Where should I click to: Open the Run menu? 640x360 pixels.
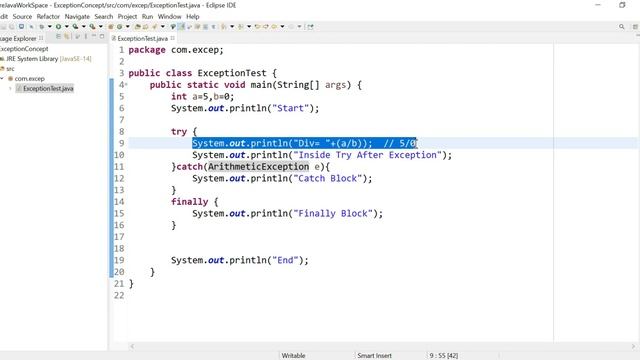pyautogui.click(x=147, y=16)
